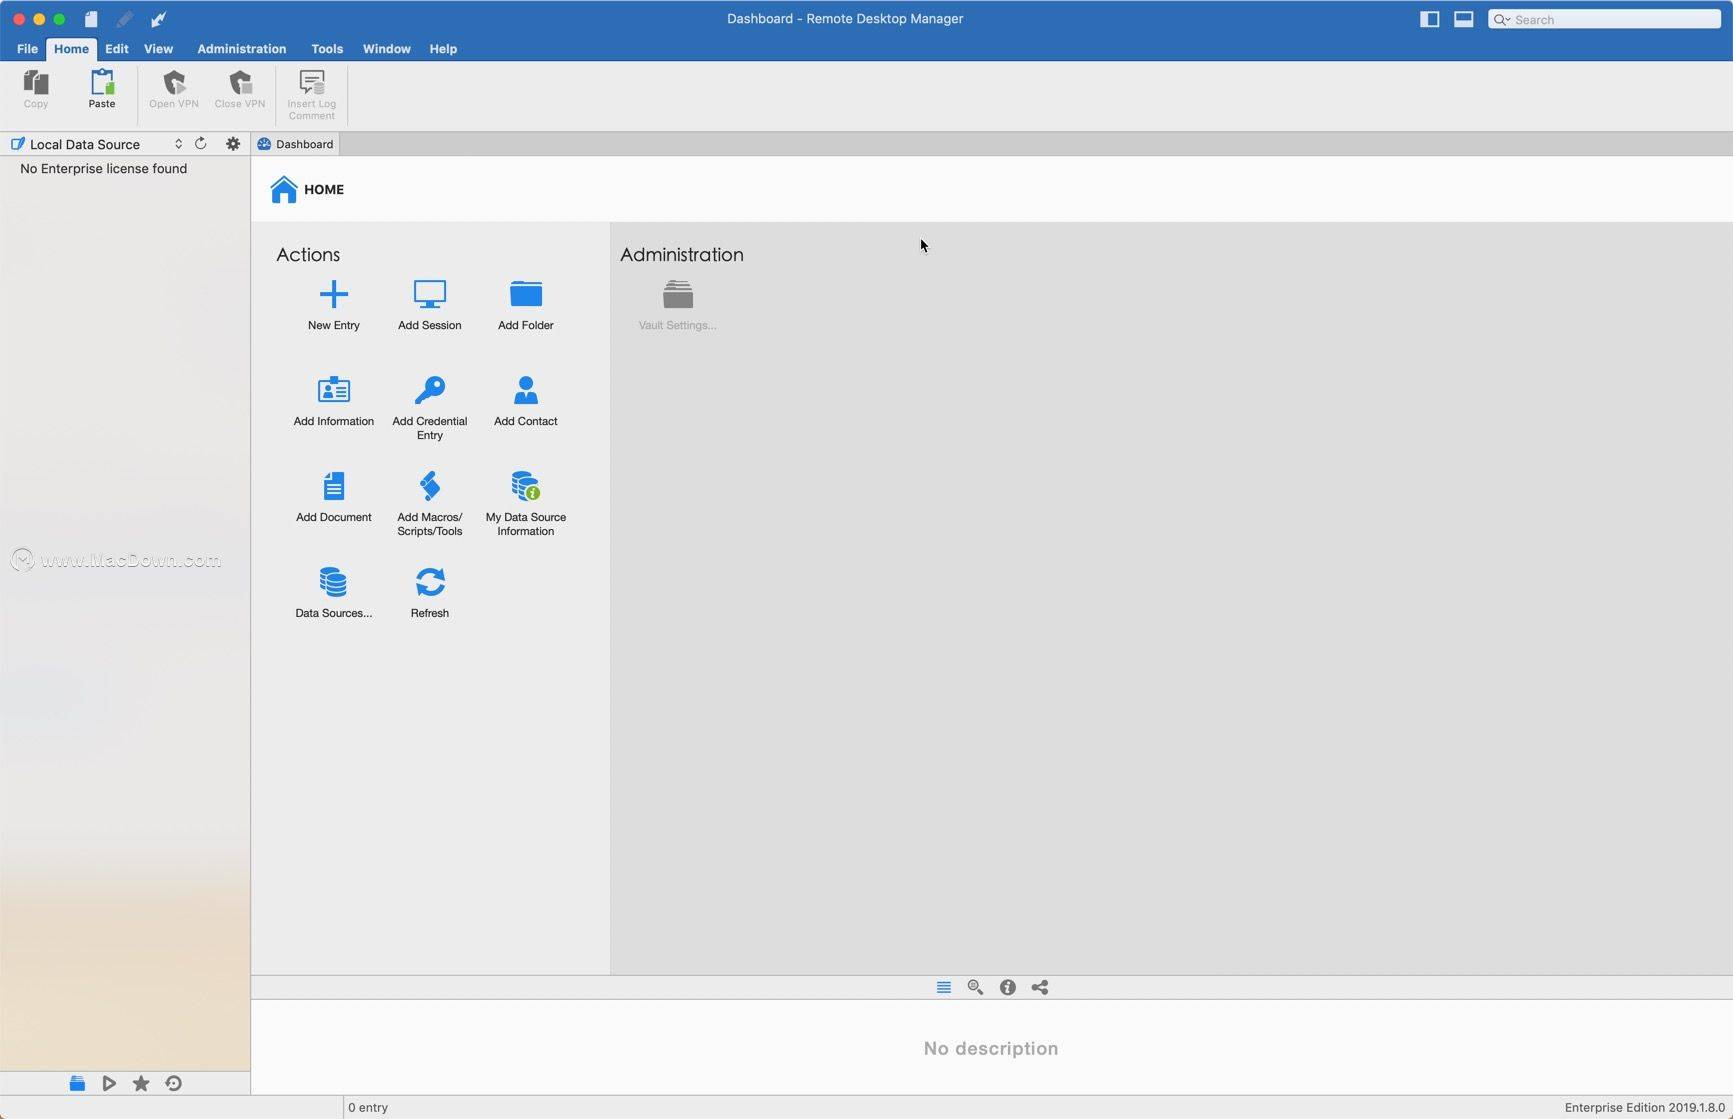Open the View menu
The width and height of the screenshot is (1733, 1119).
pyautogui.click(x=158, y=49)
